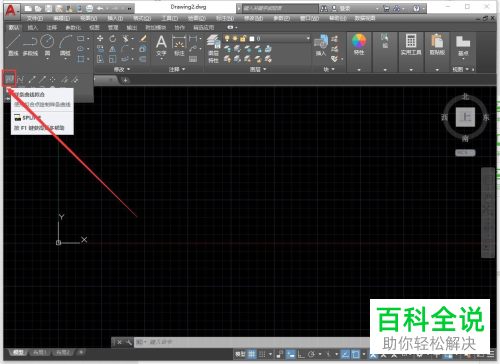Image resolution: width=500 pixels, height=364 pixels.
Task: Select the Rotate tool in modify panel
Action: (113, 39)
